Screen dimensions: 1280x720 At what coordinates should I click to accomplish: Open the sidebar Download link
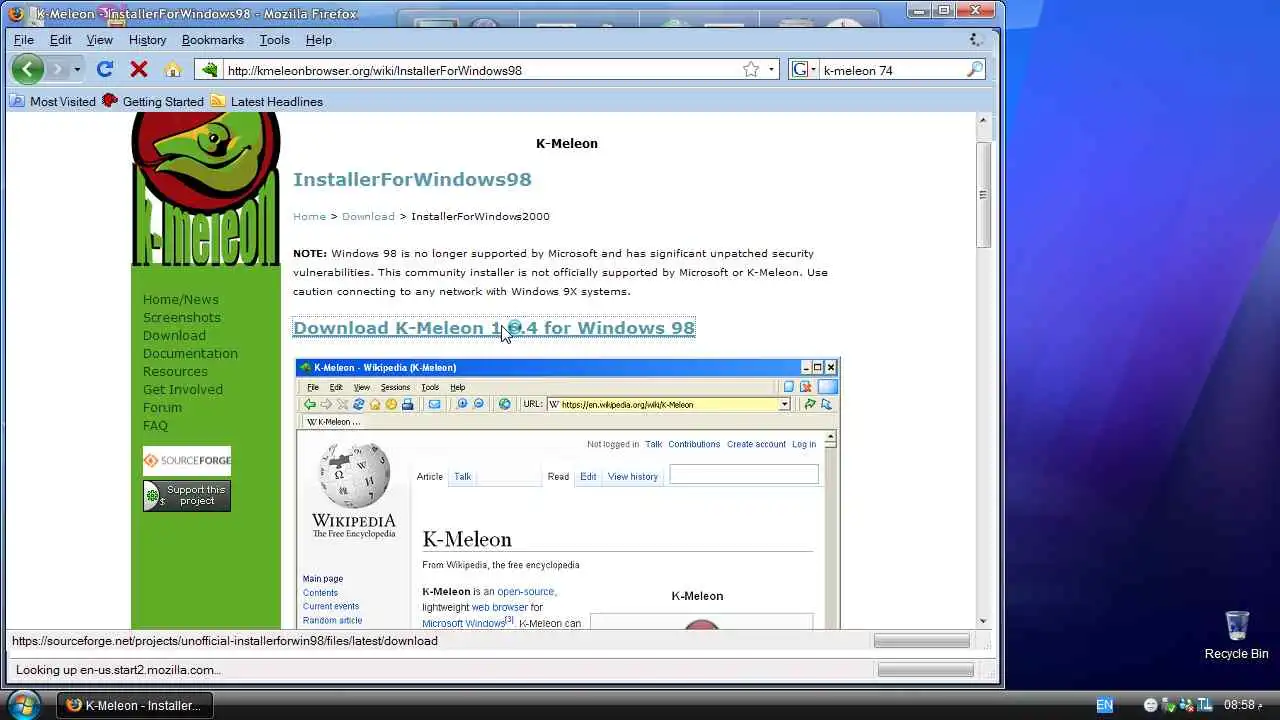tap(174, 335)
